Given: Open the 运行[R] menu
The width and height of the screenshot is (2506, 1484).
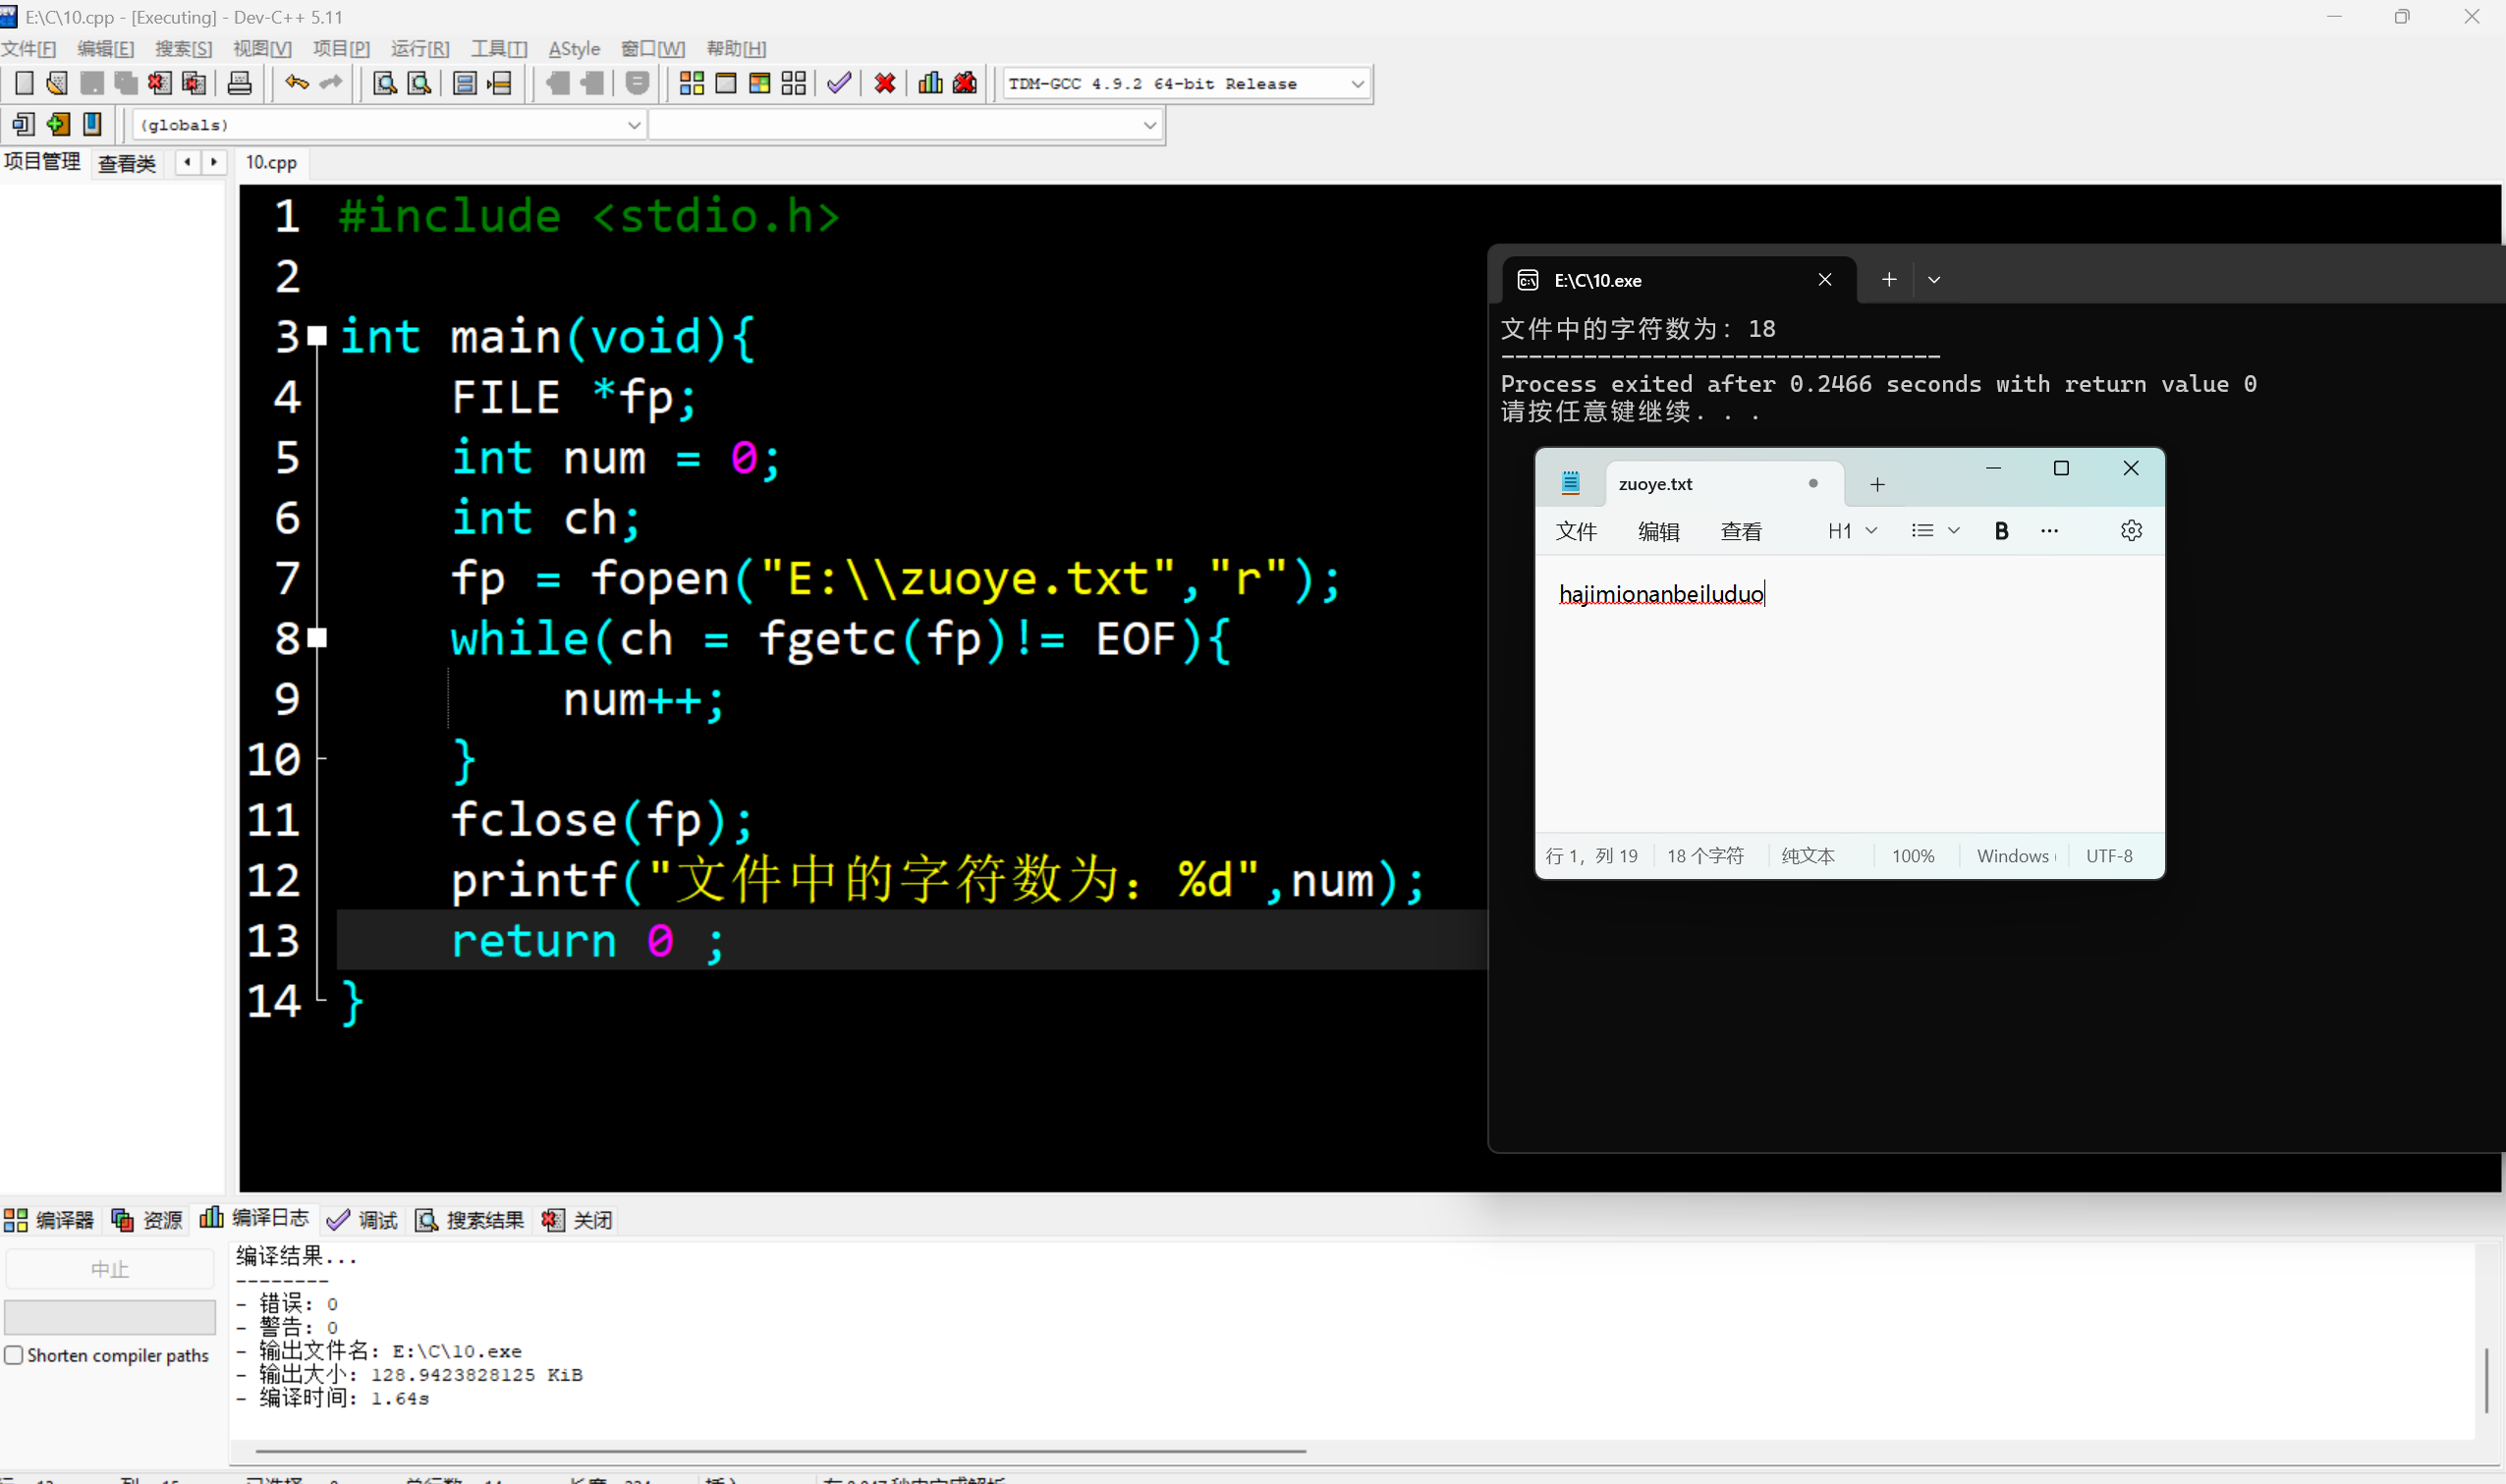Looking at the screenshot, I should pyautogui.click(x=419, y=49).
